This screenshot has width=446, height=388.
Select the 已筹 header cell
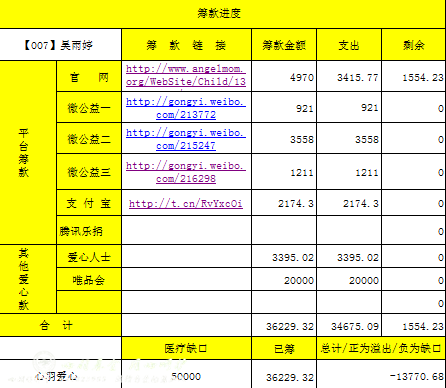coord(284,348)
